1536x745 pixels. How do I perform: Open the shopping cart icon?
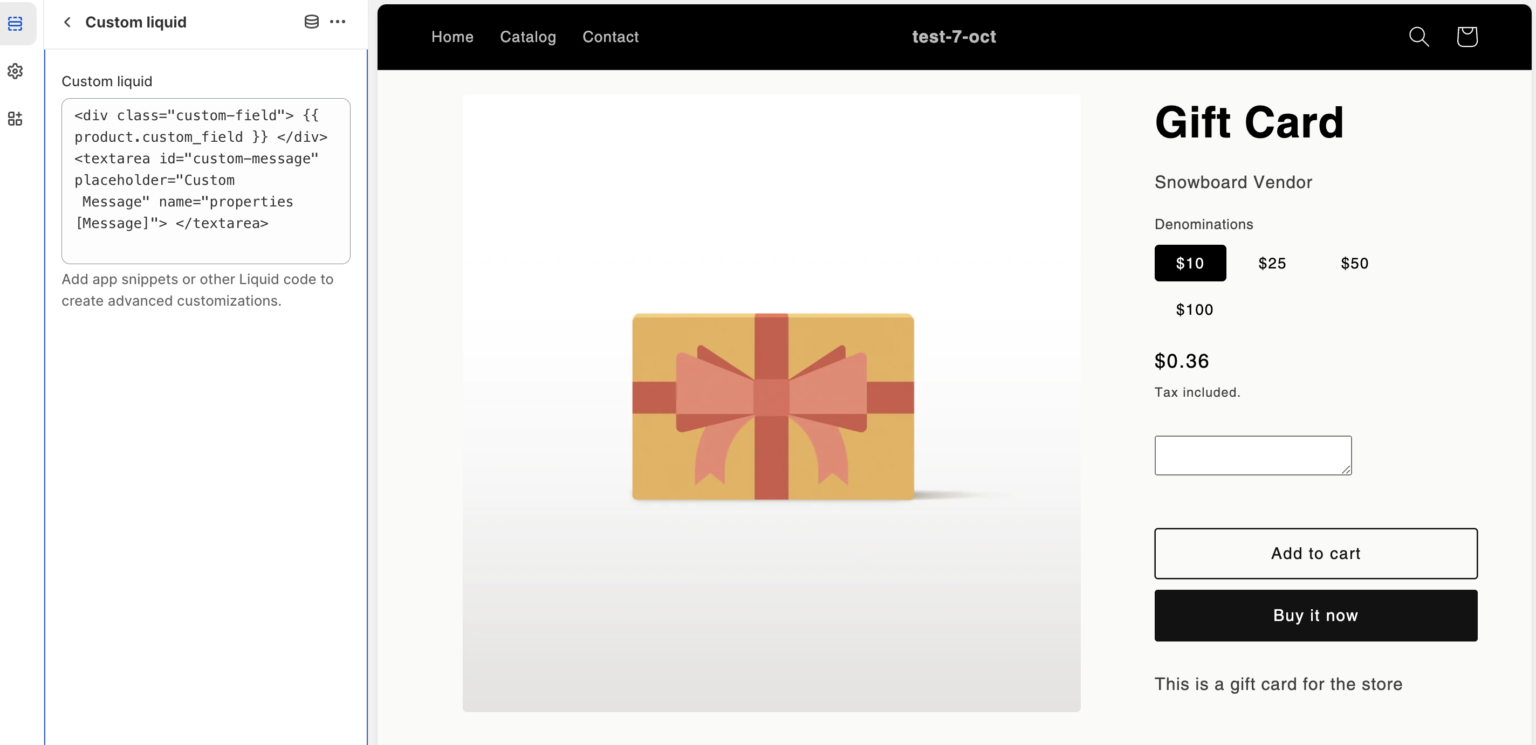(x=1467, y=37)
